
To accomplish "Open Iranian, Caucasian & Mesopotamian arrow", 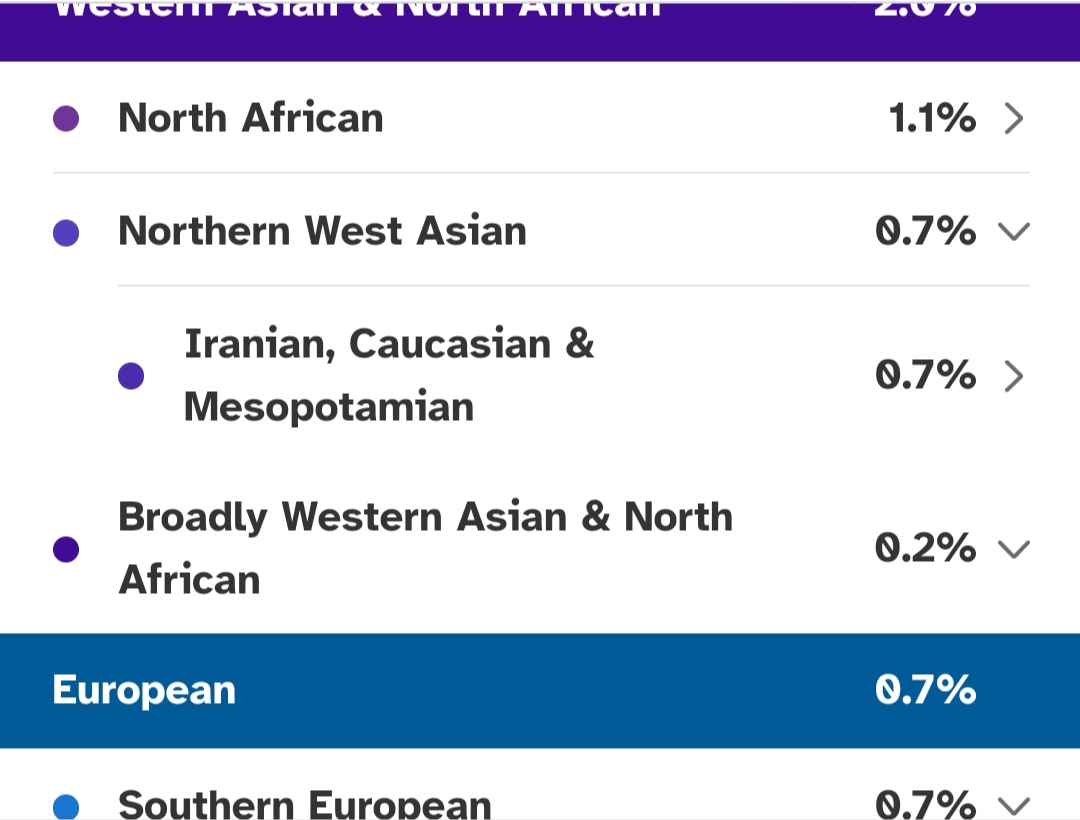I will pyautogui.click(x=1014, y=376).
